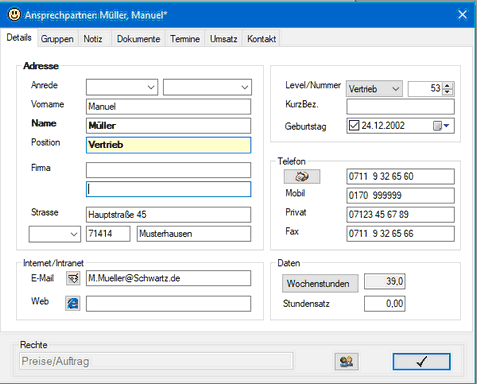
Task: Increase the Nummer spinner value
Action: coord(447,86)
